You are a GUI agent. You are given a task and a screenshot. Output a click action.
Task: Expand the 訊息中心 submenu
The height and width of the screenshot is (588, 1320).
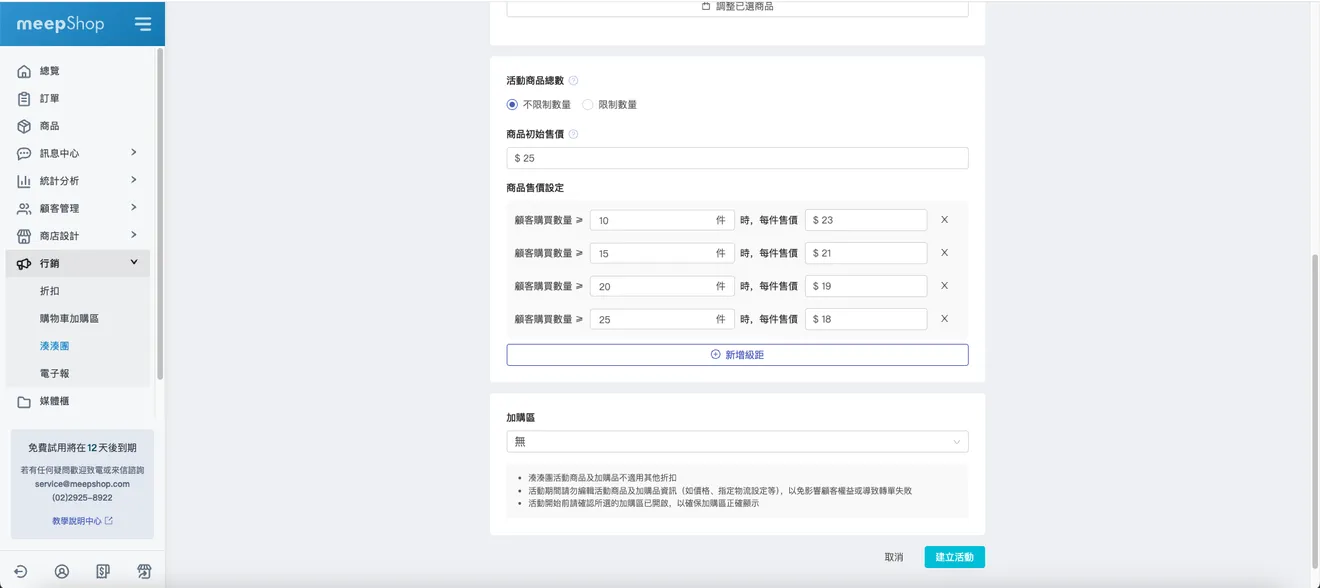tap(134, 153)
